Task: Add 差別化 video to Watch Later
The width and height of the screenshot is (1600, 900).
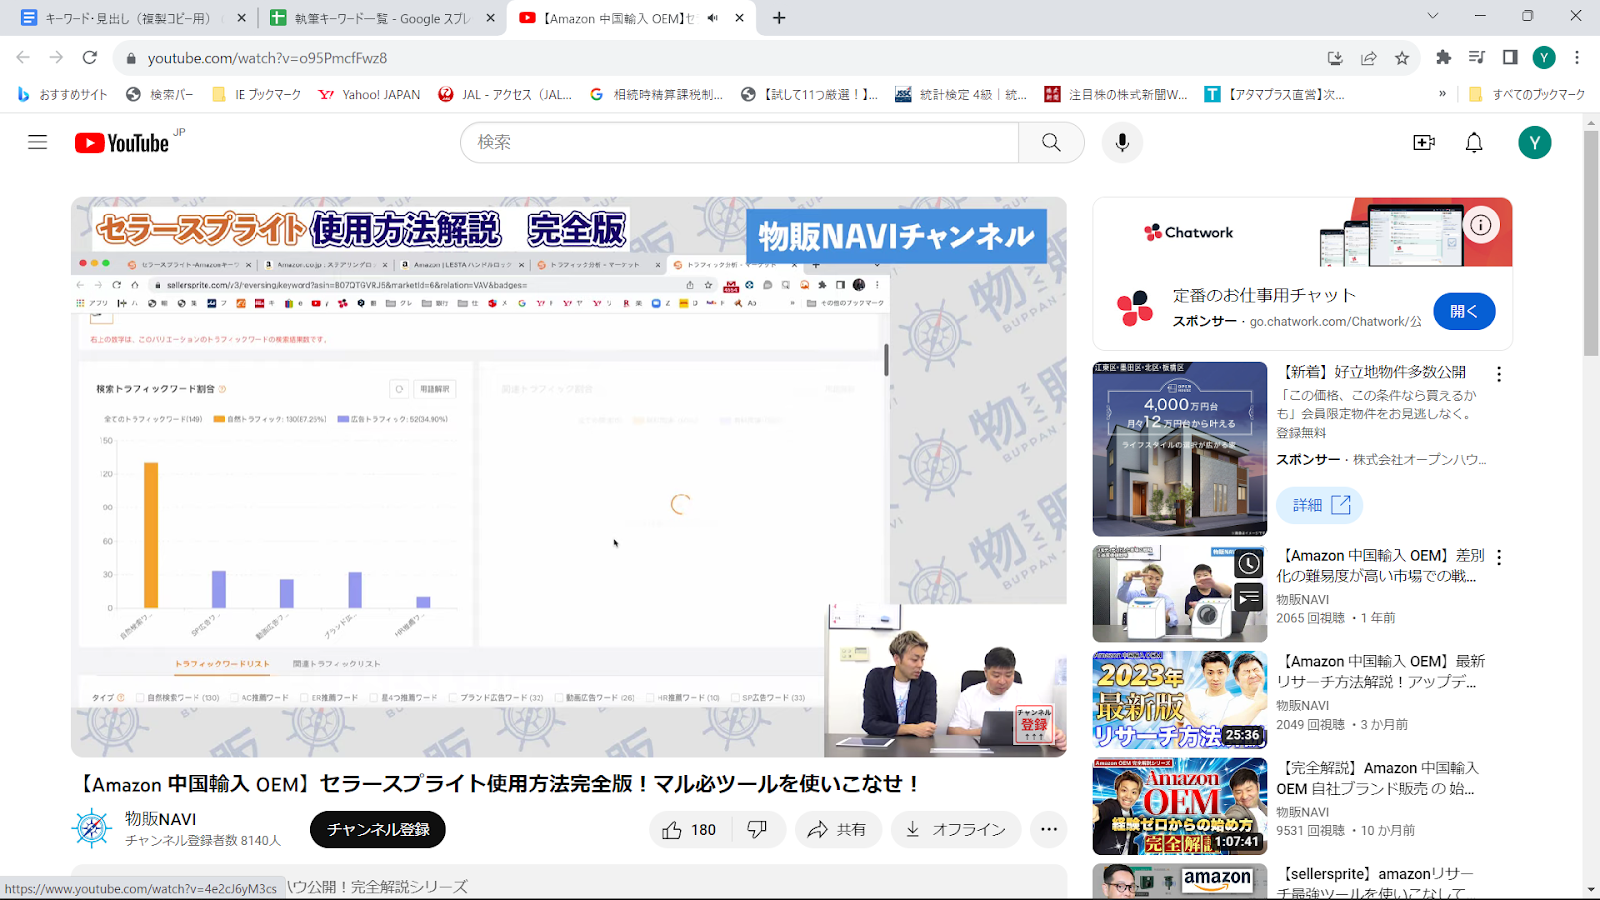Action: click(1249, 564)
